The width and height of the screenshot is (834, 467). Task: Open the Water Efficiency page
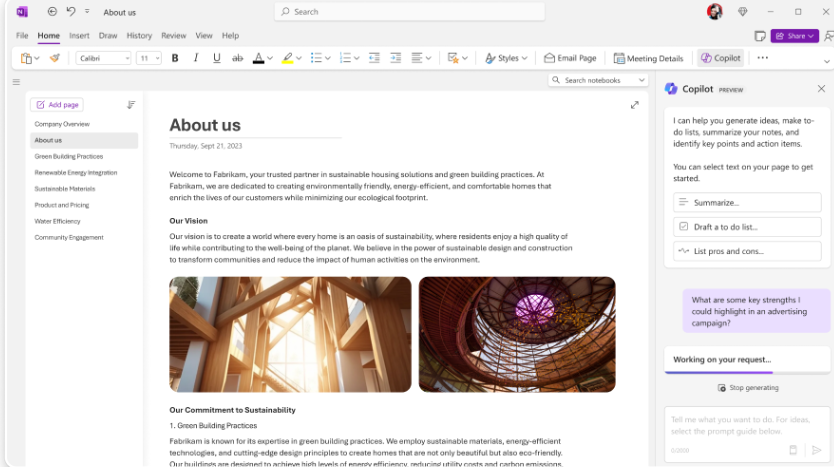(57, 221)
